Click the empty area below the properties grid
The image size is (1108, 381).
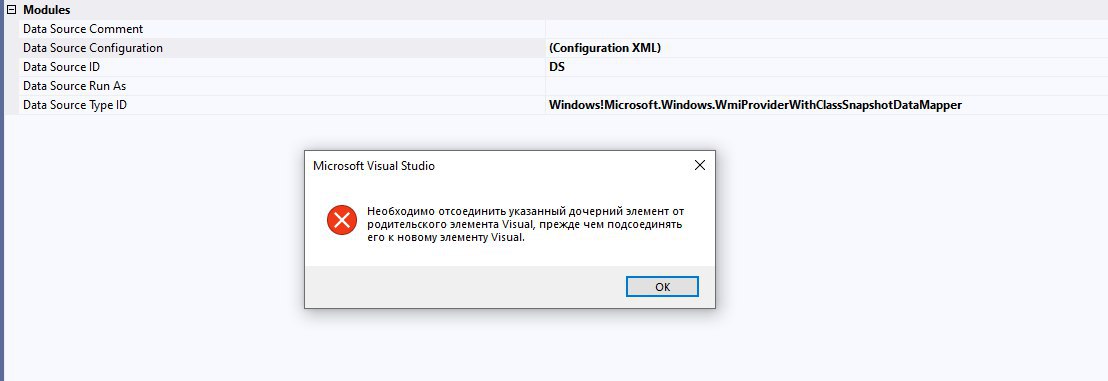[x=155, y=247]
